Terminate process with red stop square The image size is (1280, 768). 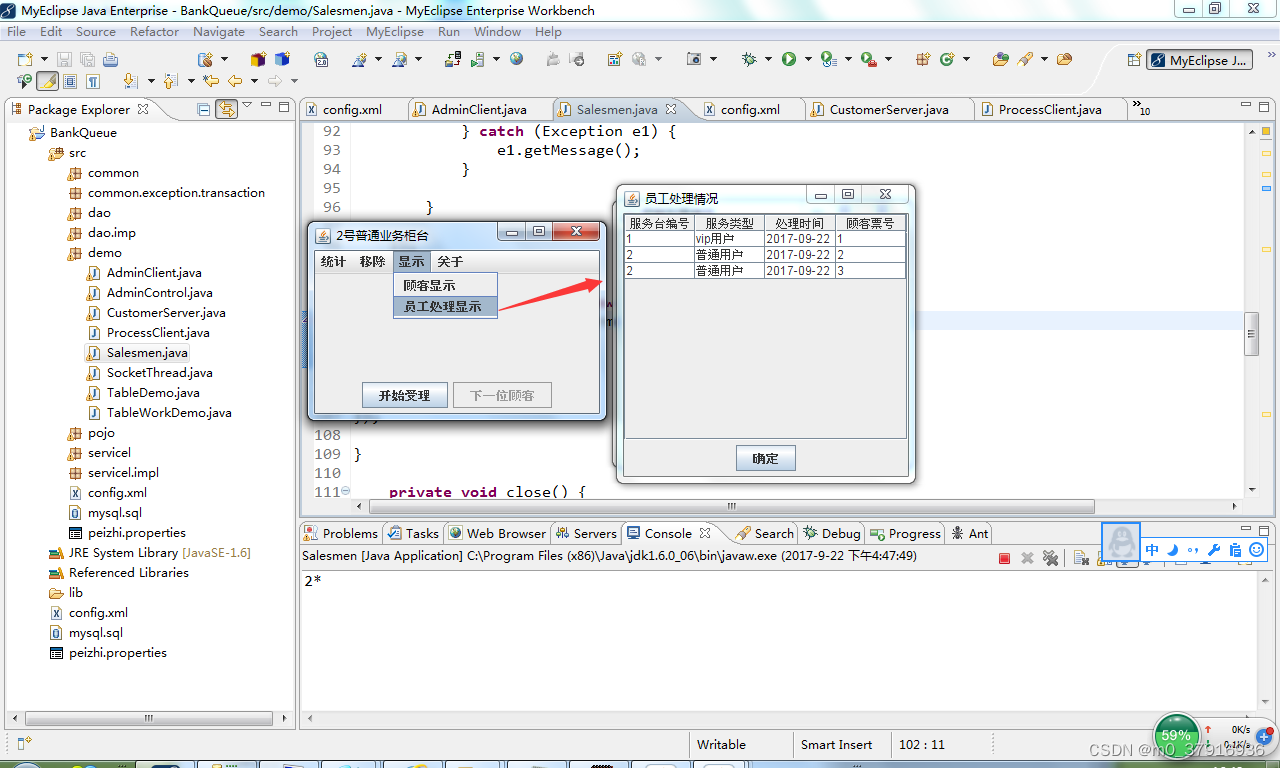coord(1004,558)
